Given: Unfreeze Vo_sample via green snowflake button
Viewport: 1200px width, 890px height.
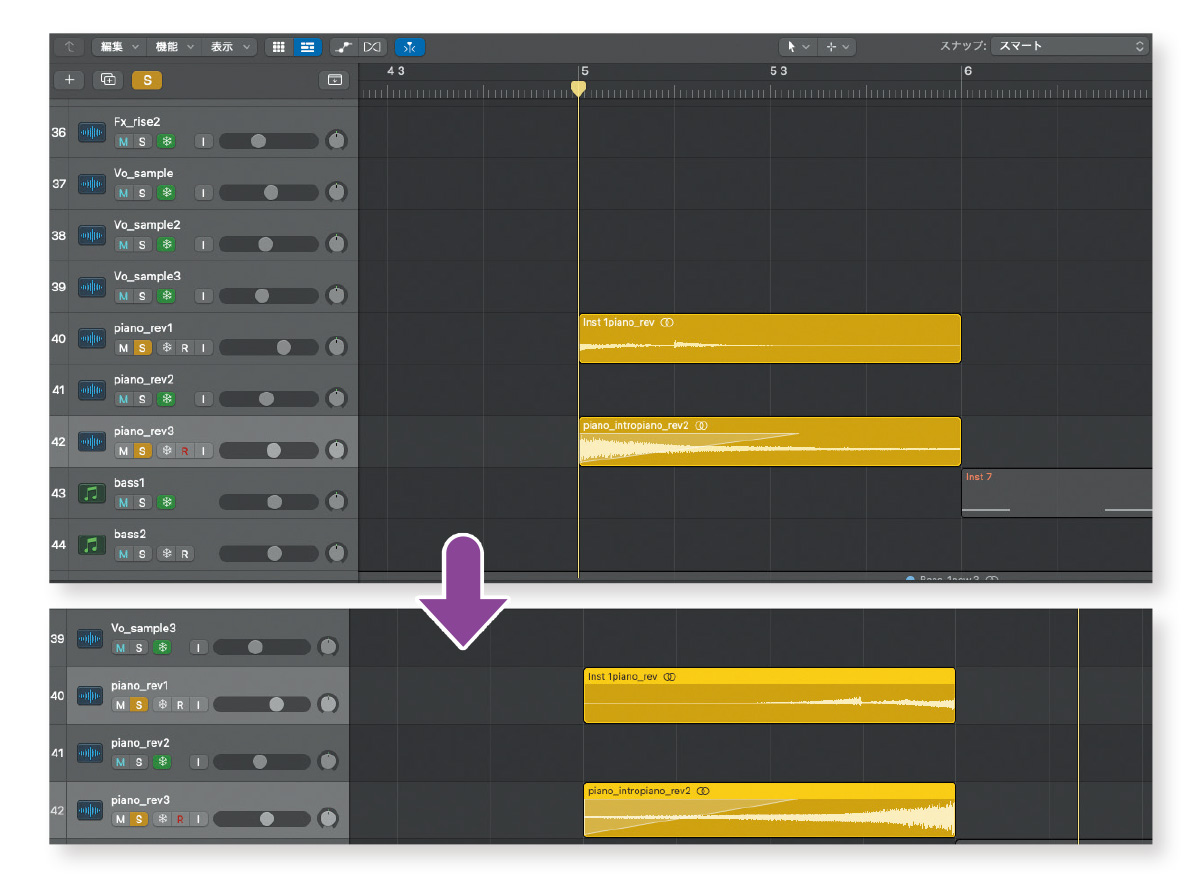Looking at the screenshot, I should coord(167,193).
